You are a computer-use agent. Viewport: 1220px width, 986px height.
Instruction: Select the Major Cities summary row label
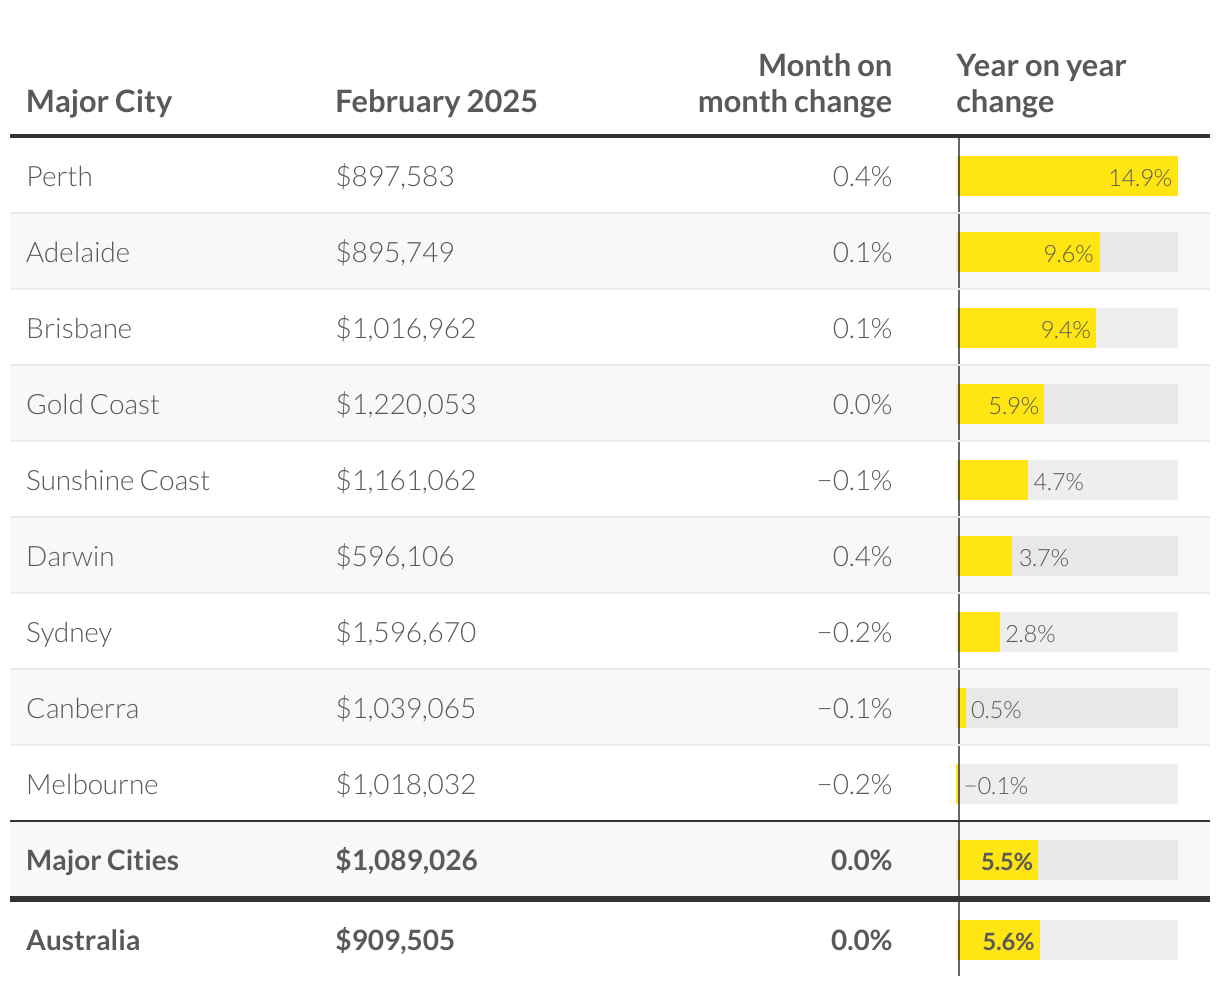103,861
